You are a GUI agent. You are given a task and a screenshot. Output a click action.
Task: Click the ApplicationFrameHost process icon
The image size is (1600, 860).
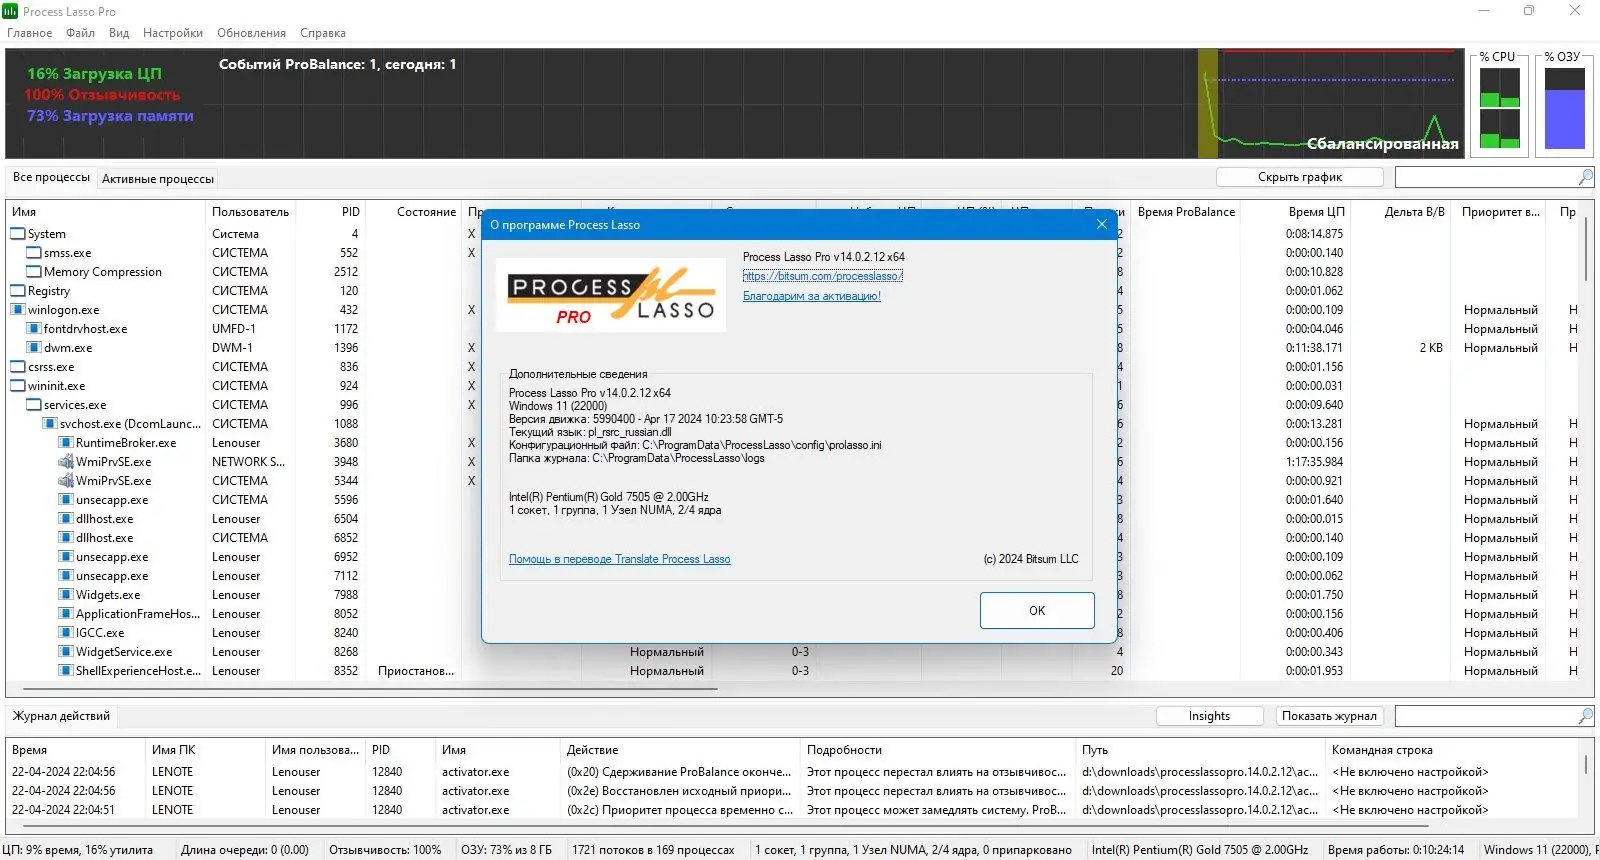click(66, 614)
